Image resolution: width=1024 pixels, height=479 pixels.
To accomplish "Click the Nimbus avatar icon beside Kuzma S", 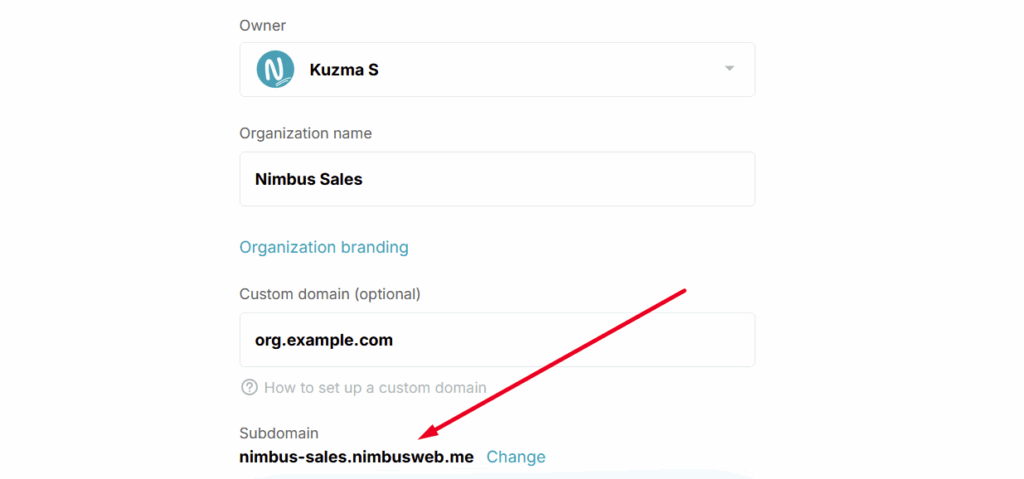I will point(276,69).
